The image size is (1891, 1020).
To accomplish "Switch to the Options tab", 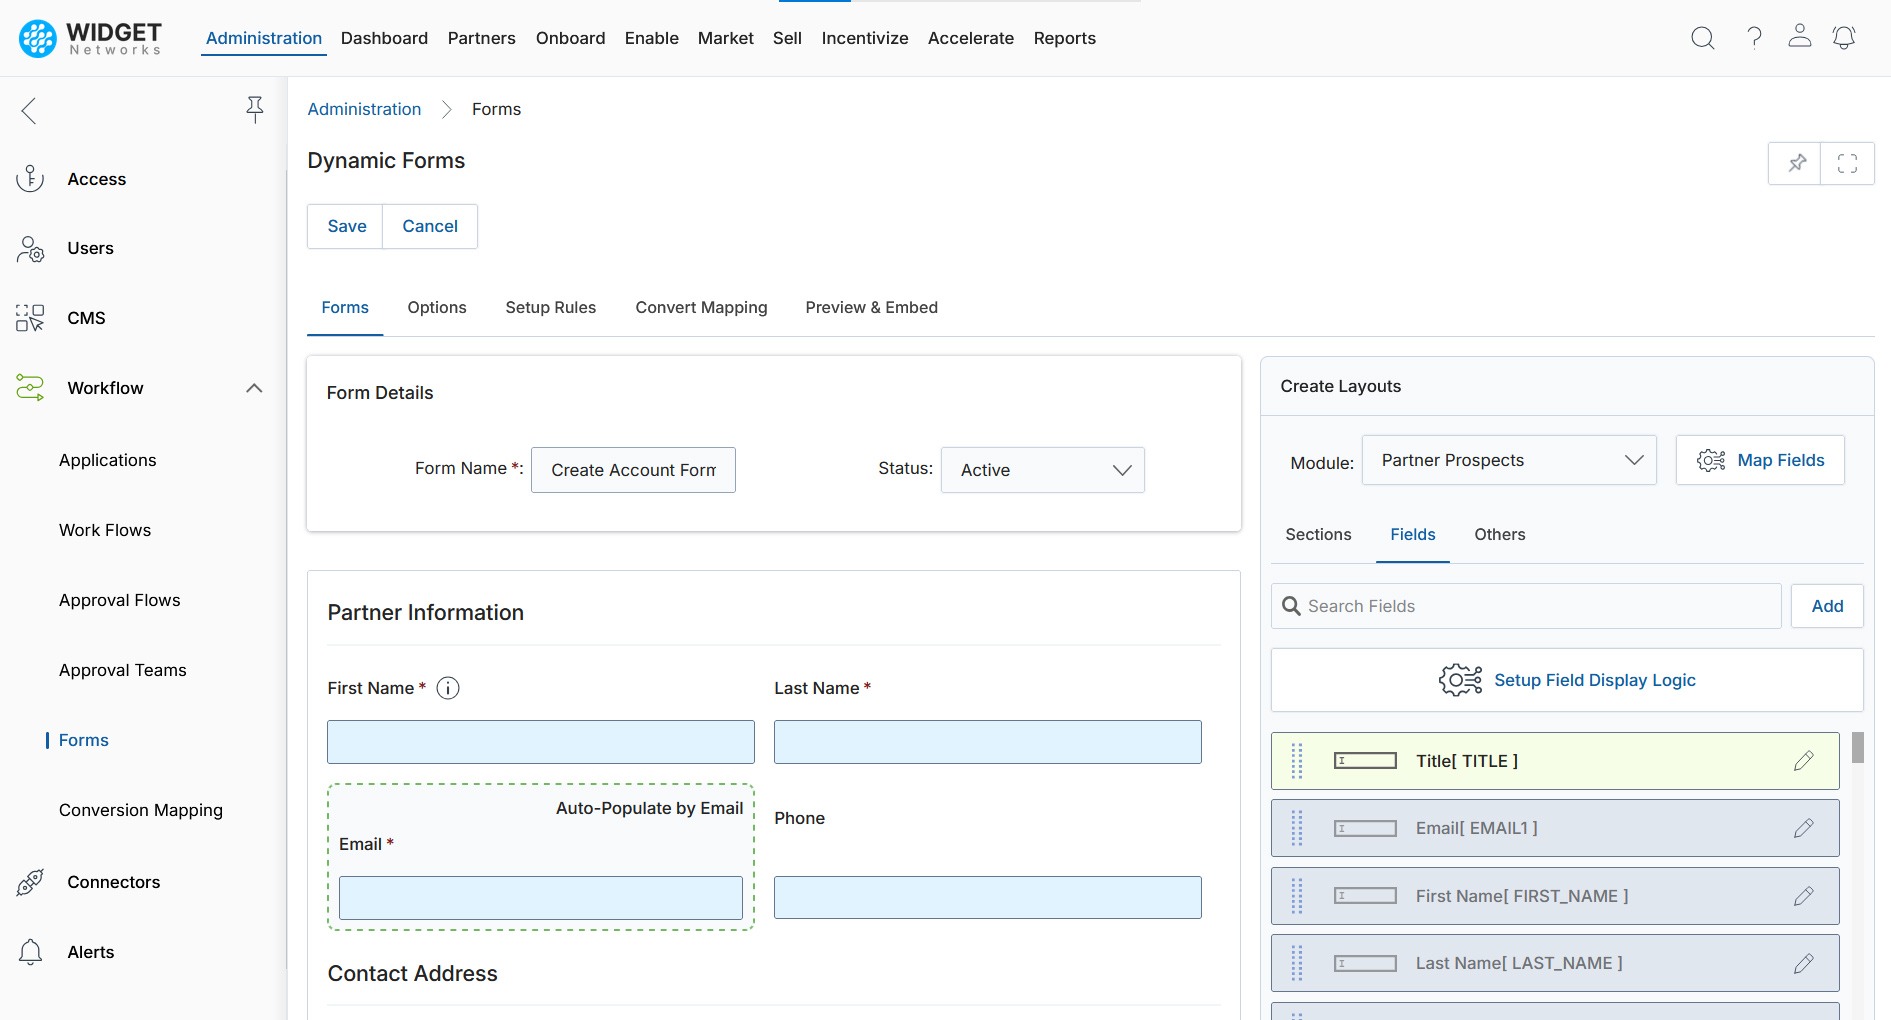I will pos(437,307).
